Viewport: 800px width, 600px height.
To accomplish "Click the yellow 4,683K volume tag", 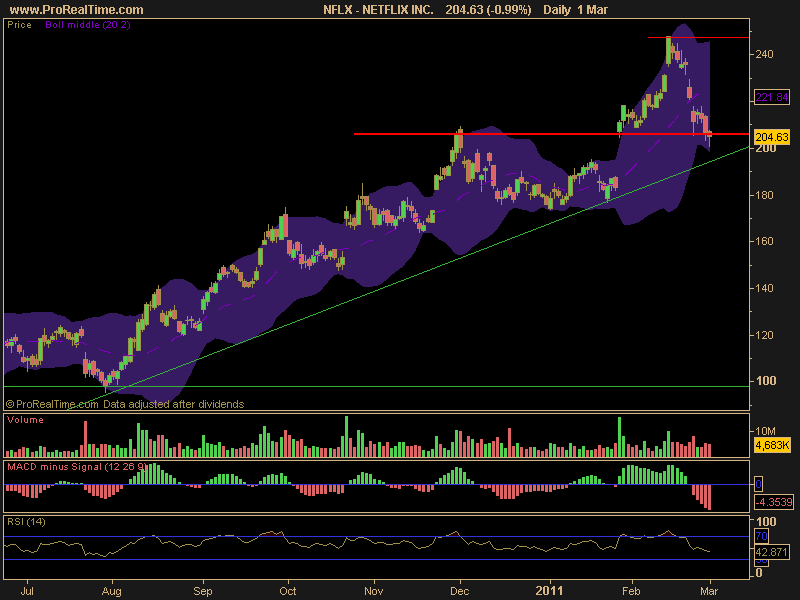I will point(772,445).
